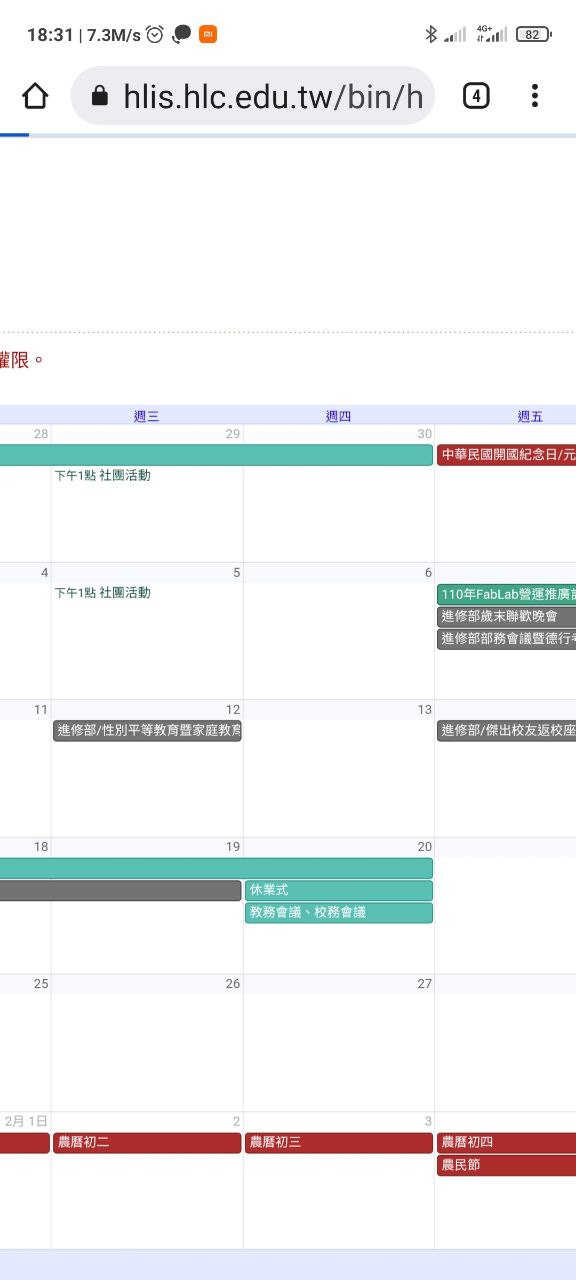Image resolution: width=576 pixels, height=1280 pixels.
Task: Select date 5 in the calendar
Action: pyautogui.click(x=236, y=572)
